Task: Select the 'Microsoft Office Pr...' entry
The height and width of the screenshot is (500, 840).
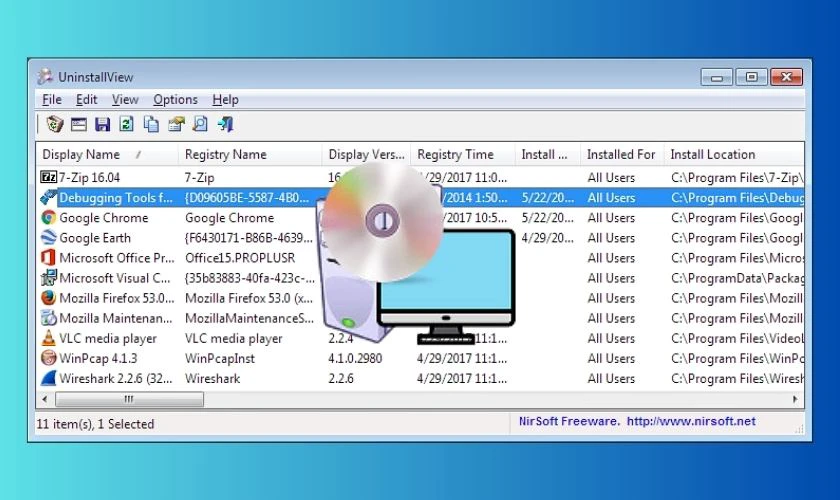Action: (x=117, y=258)
